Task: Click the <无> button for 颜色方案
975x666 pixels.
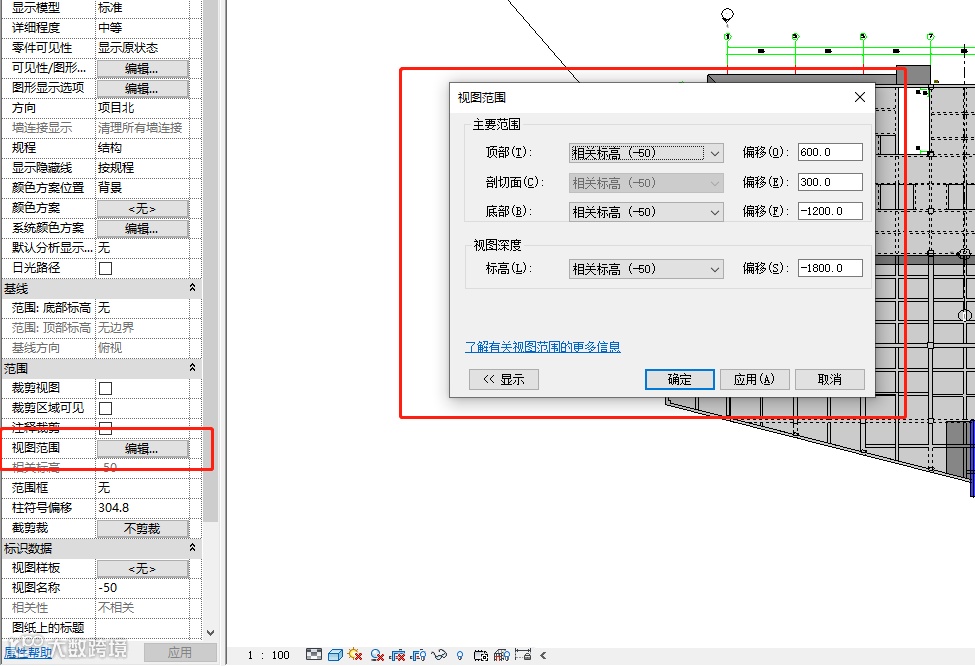Action: coord(142,208)
